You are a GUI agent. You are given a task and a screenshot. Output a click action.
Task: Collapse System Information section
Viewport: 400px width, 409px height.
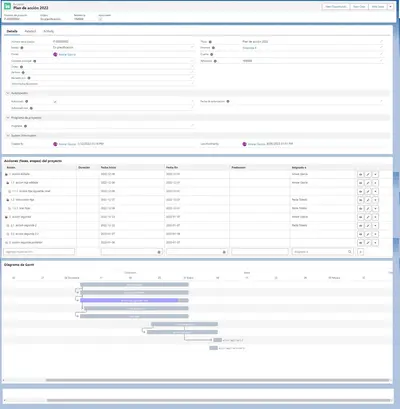coord(8,136)
